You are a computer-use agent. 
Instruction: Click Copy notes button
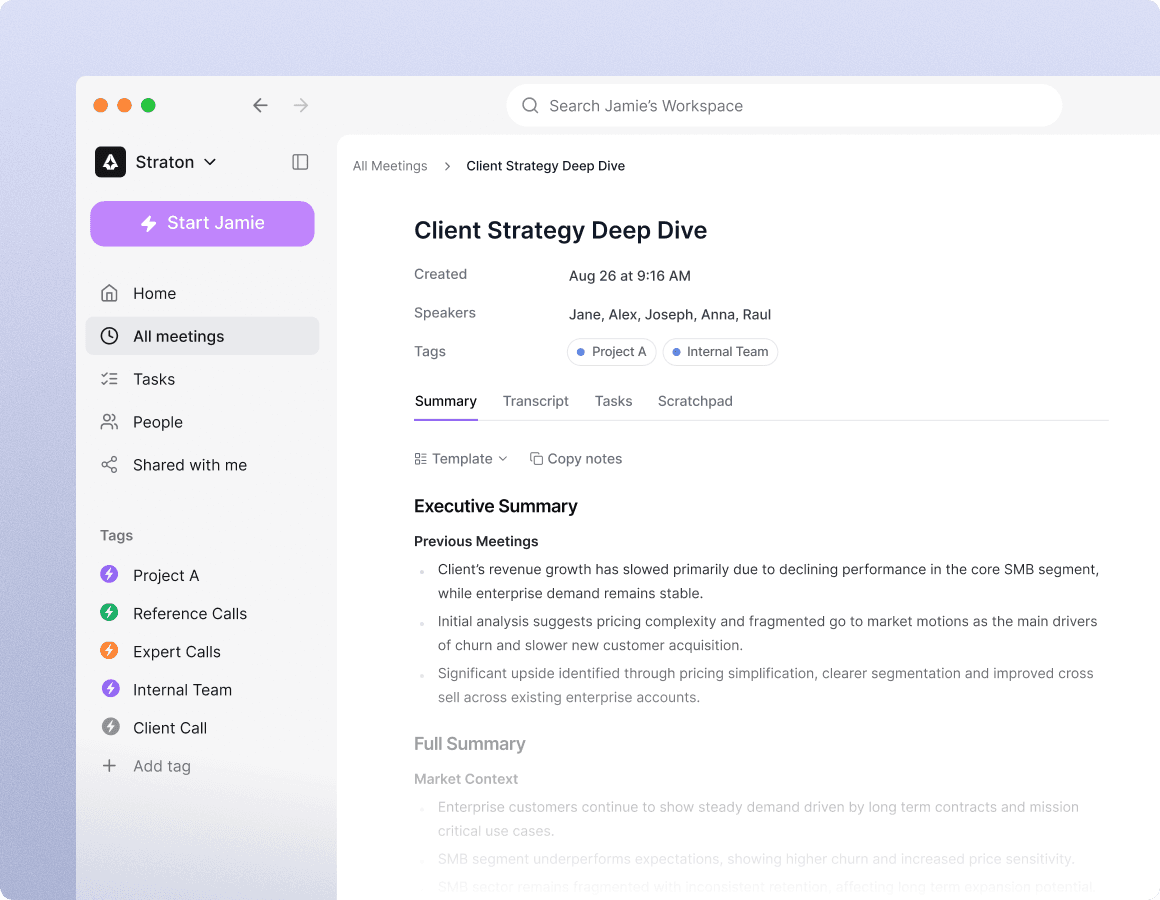click(576, 459)
